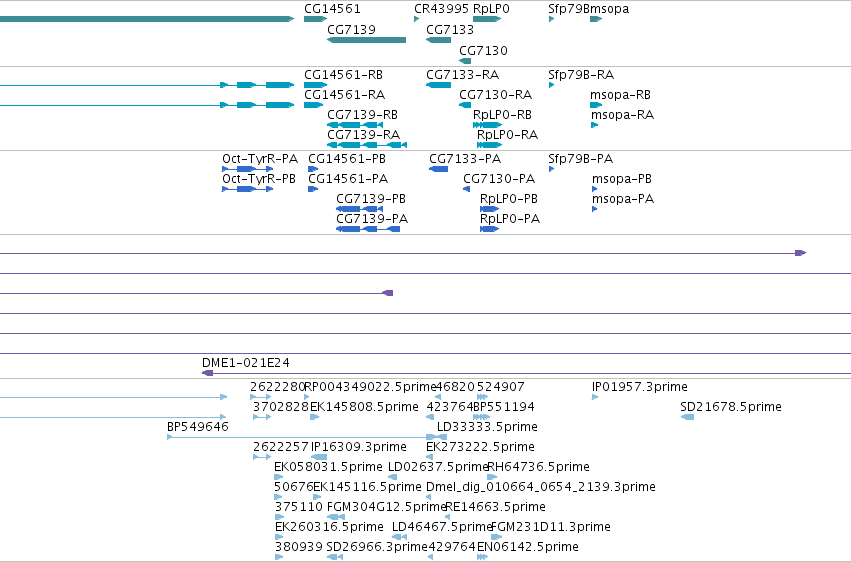851x562 pixels.
Task: Click the EK058031.5prime EST label
Action: [328, 467]
